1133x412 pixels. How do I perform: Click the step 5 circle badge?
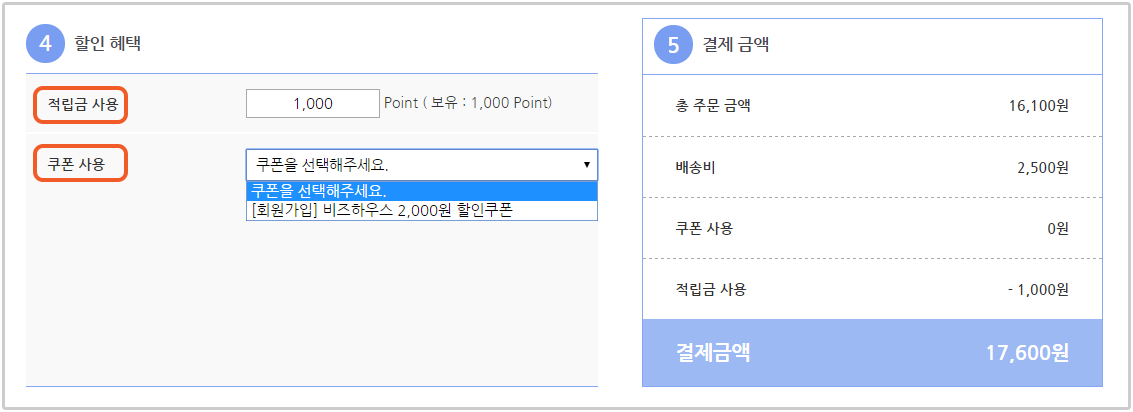coord(673,46)
